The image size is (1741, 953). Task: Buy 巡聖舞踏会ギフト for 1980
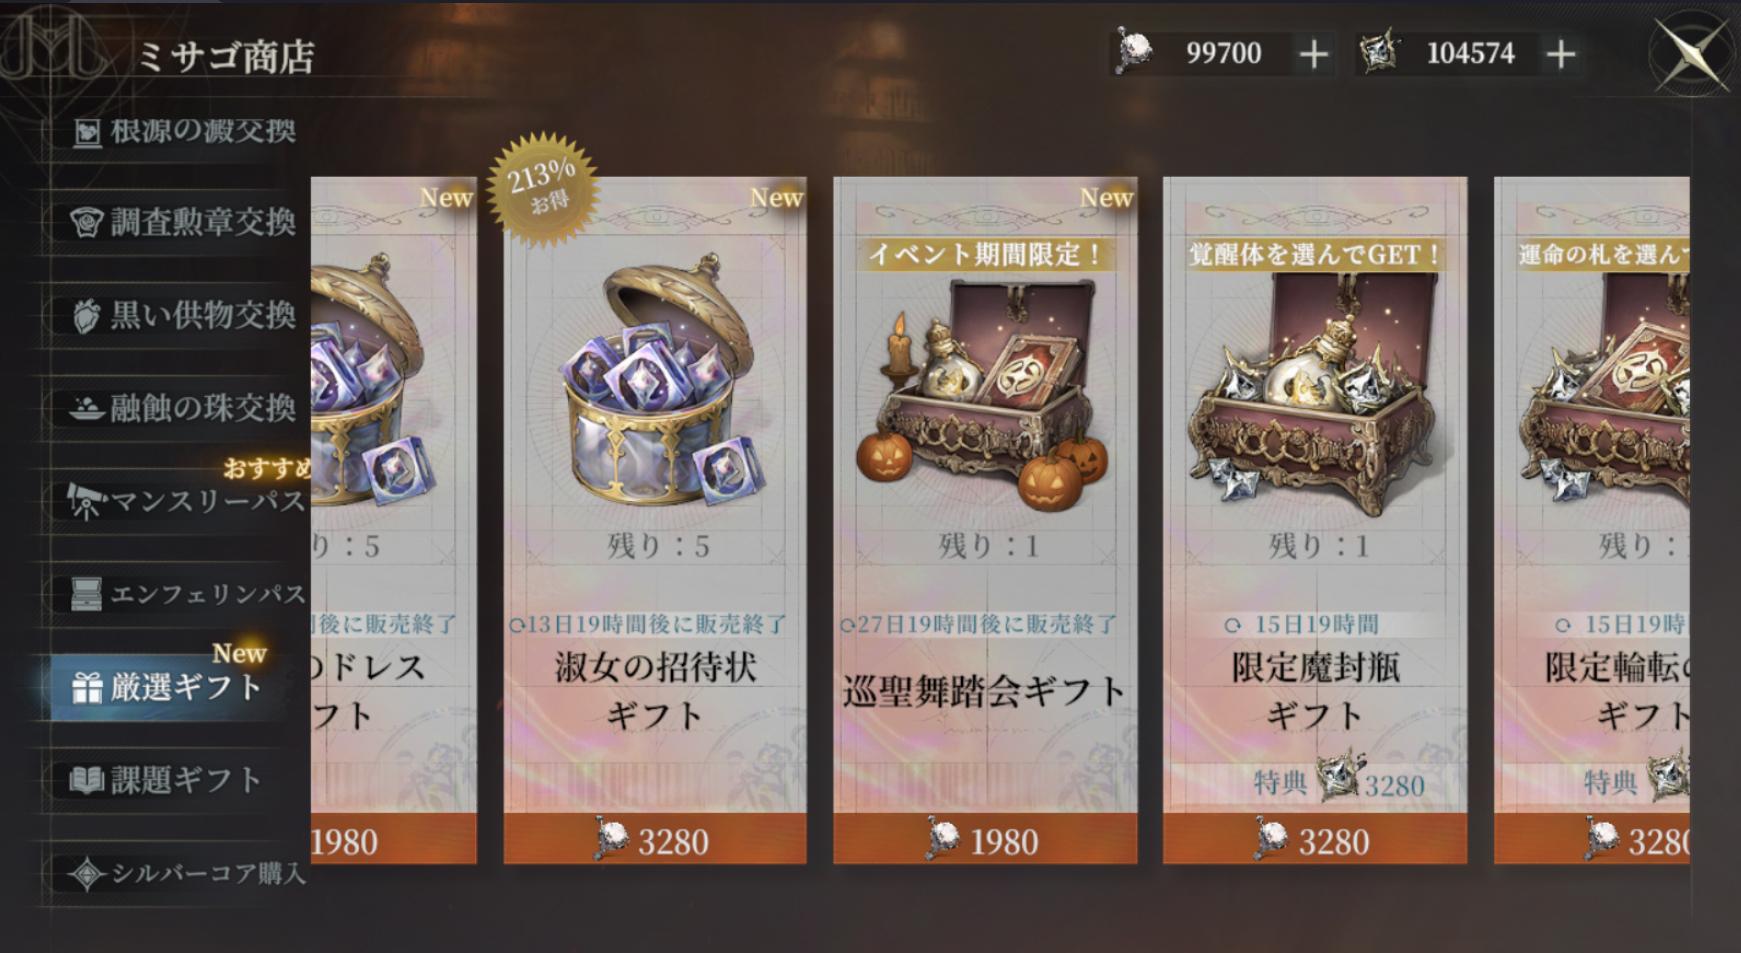coord(985,840)
